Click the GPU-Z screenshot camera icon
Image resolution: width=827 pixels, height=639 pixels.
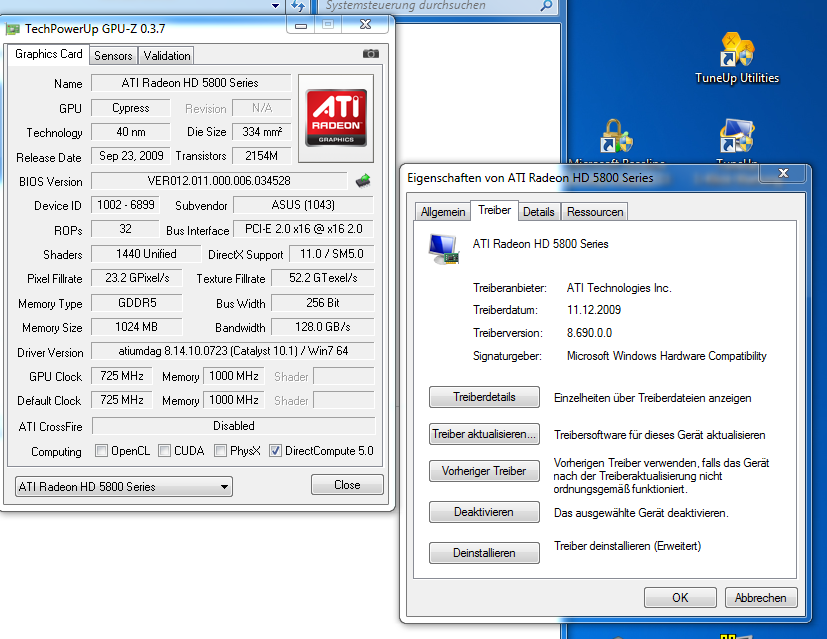point(371,54)
